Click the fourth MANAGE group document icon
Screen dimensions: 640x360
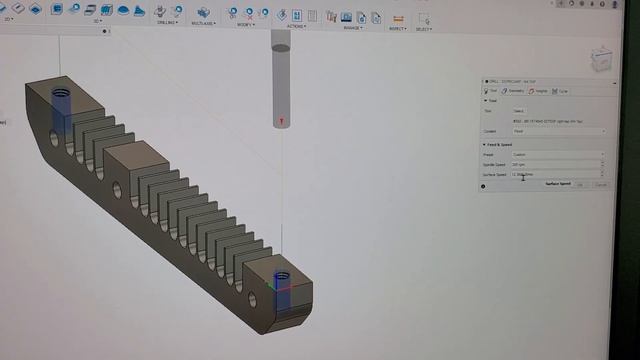pos(376,18)
